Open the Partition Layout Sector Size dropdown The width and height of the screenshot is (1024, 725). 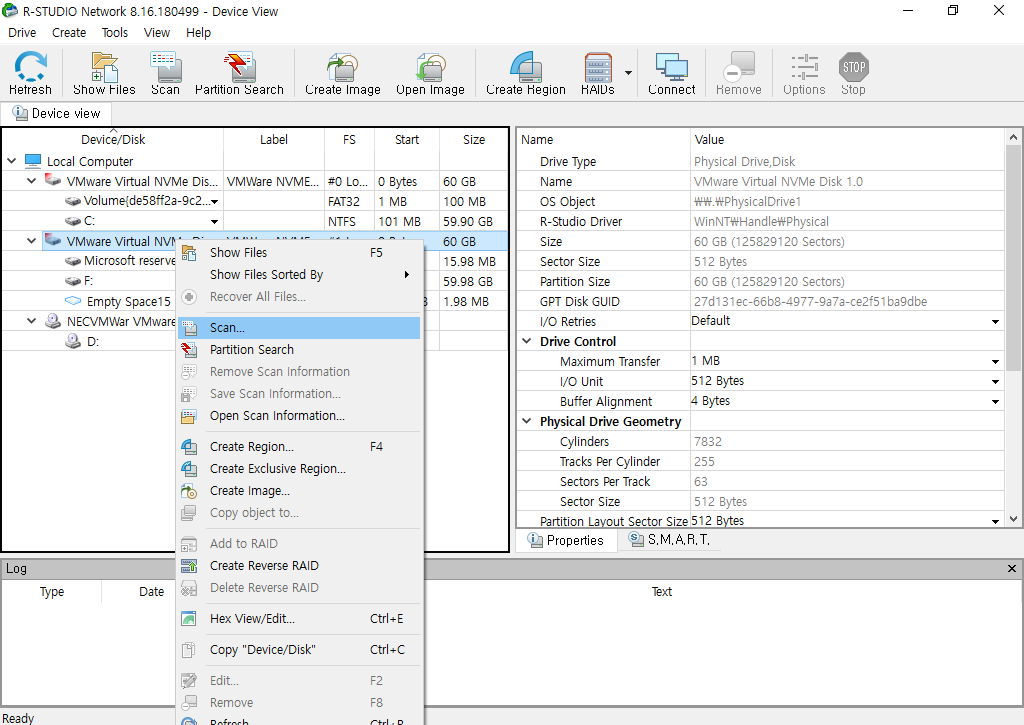click(995, 521)
